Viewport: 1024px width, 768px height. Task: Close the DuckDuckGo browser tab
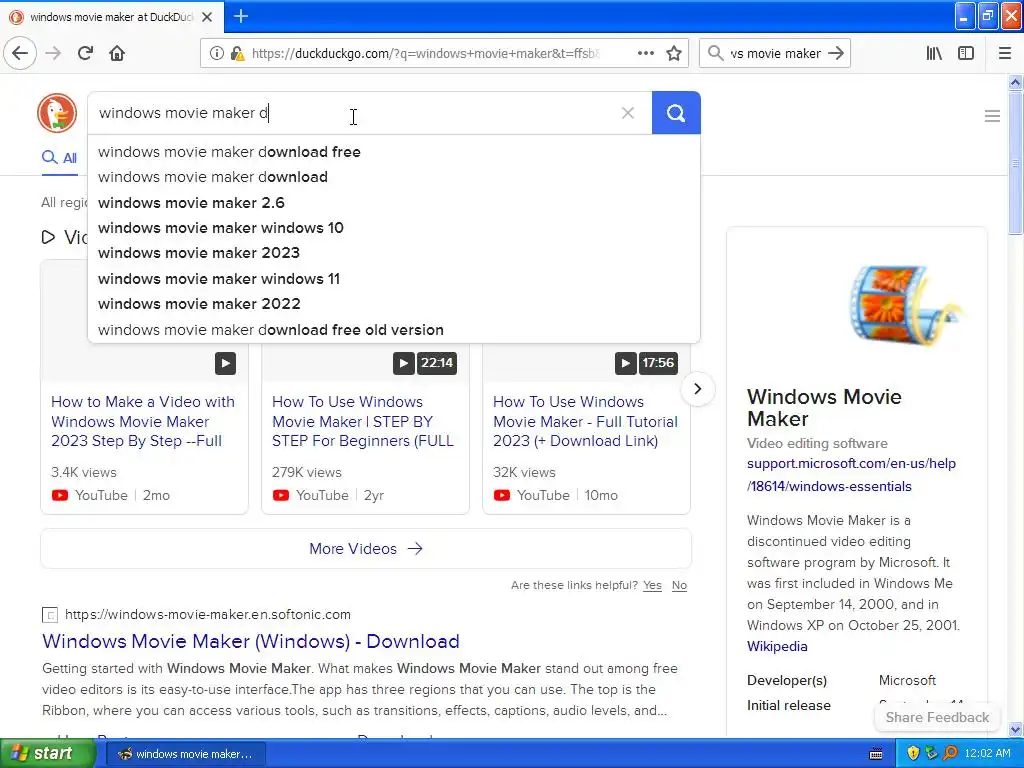click(x=207, y=17)
